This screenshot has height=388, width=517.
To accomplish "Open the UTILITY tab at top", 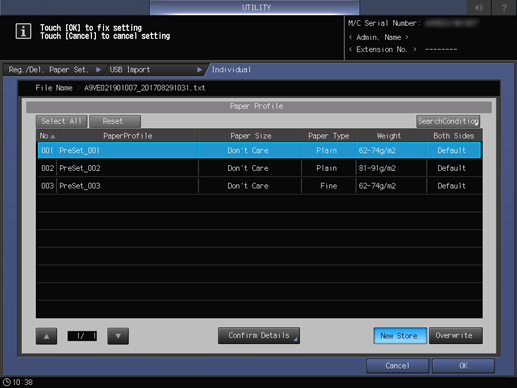I will pyautogui.click(x=255, y=7).
